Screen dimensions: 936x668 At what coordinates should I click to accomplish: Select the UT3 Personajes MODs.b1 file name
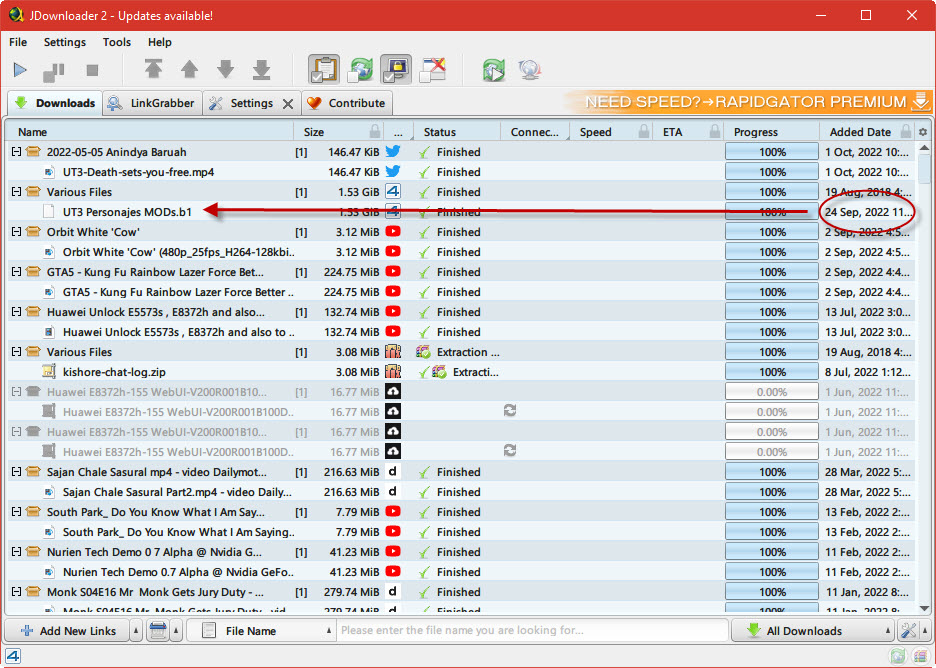point(127,212)
